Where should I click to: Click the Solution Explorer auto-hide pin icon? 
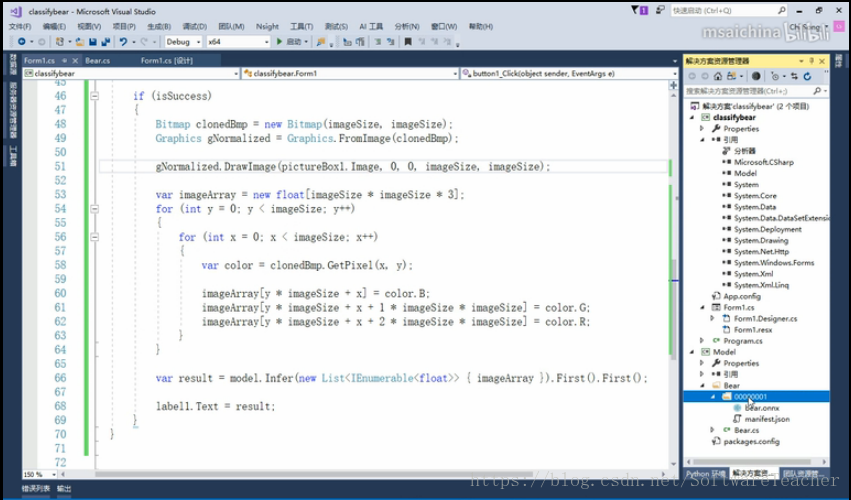tap(811, 61)
